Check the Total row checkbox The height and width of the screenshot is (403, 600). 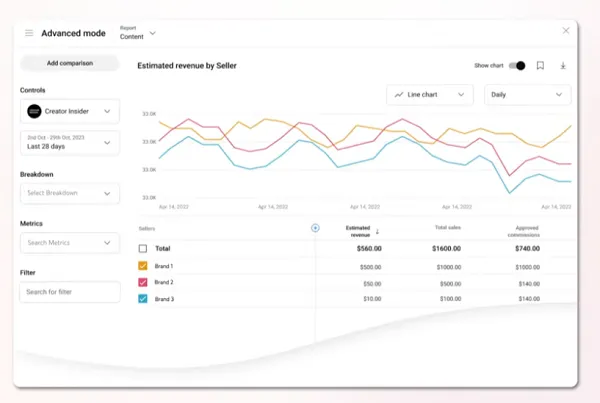point(143,248)
